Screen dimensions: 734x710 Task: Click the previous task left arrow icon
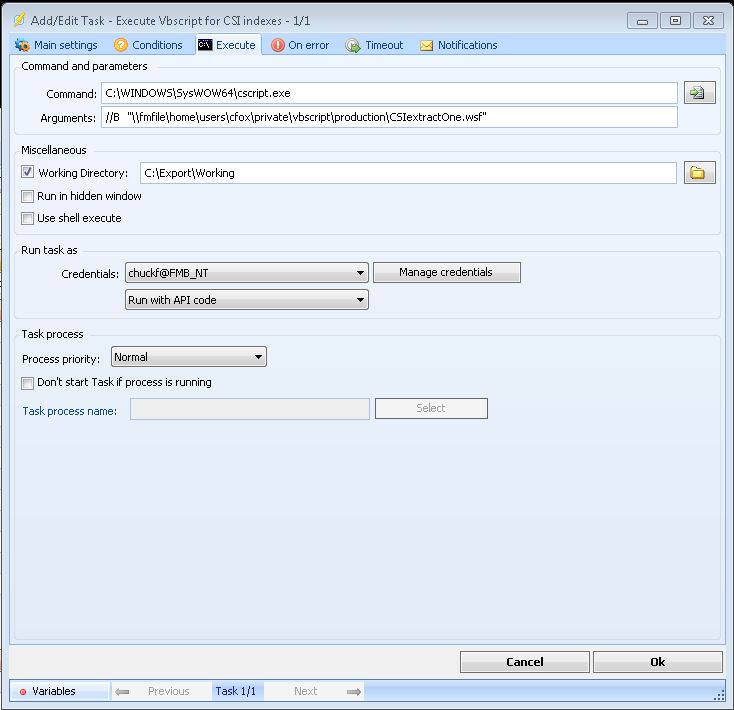122,691
